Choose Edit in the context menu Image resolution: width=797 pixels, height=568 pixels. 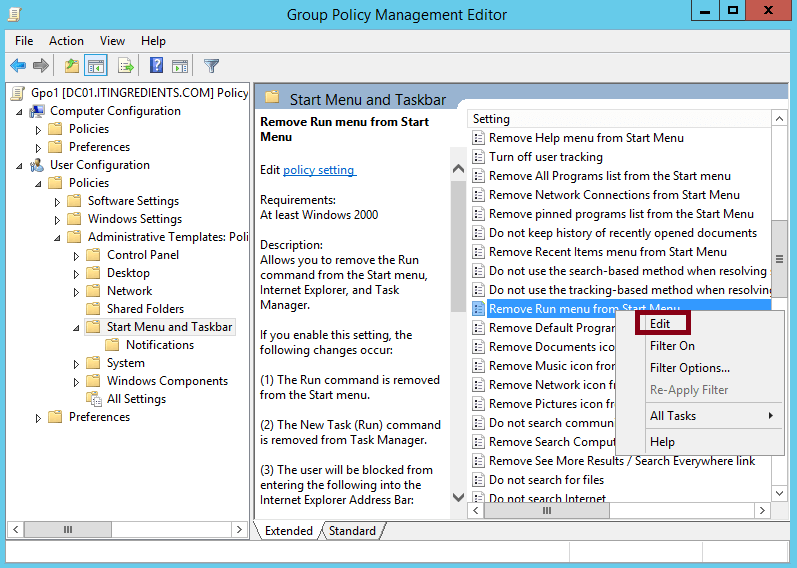point(660,324)
